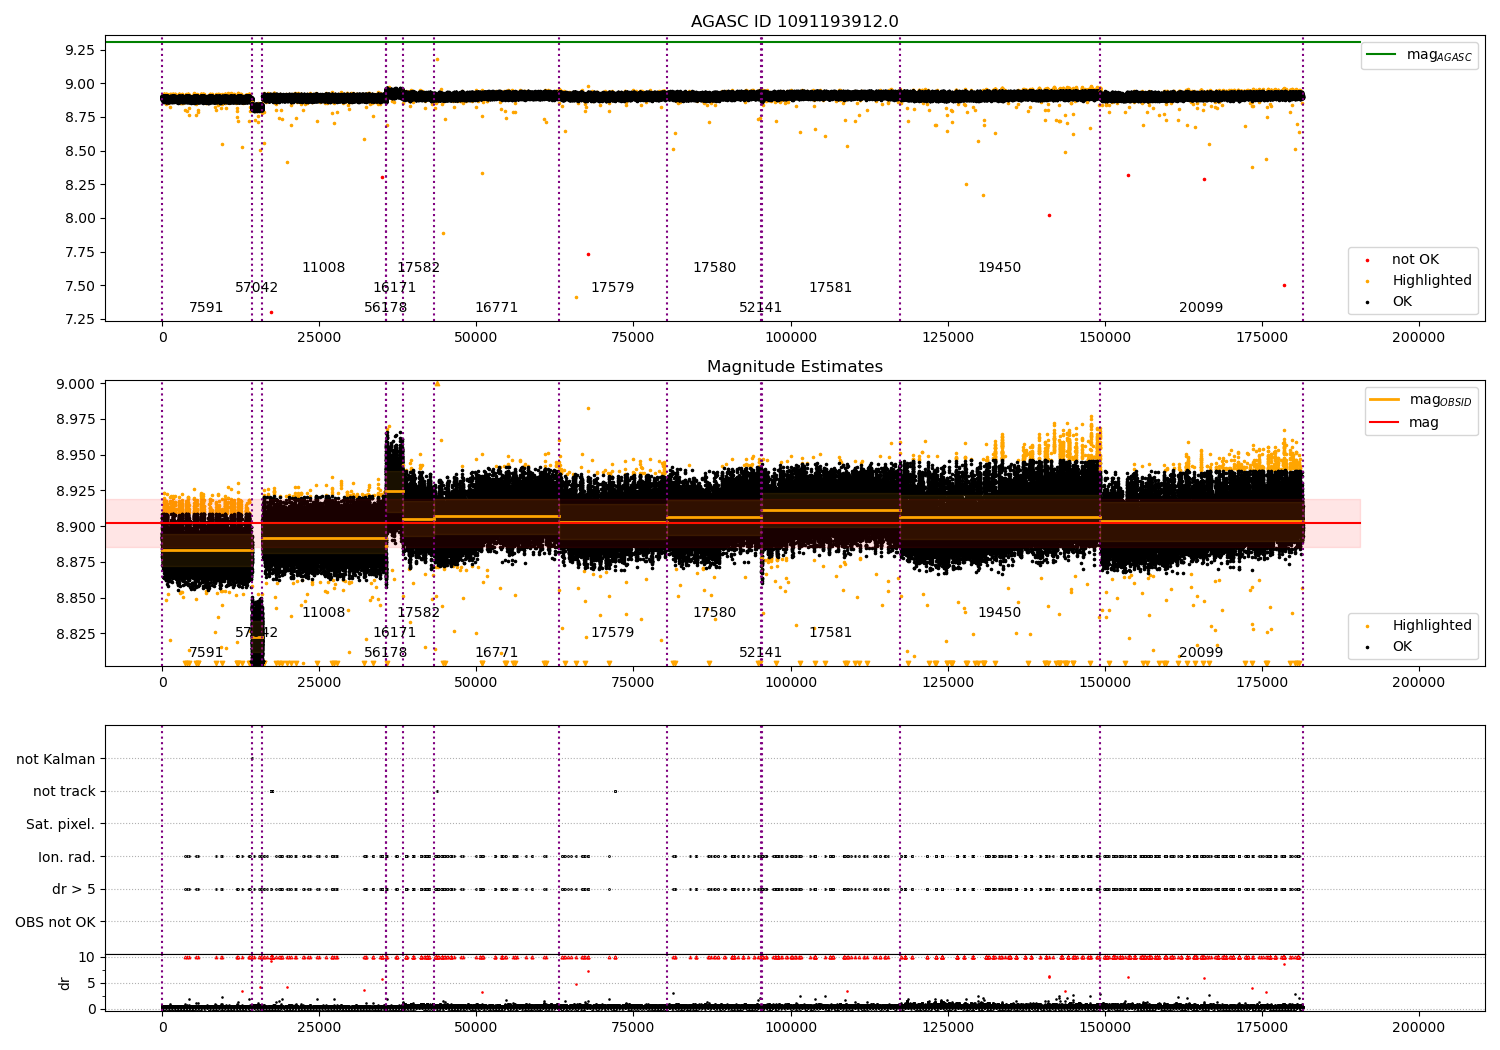The image size is (1500, 1050).
Task: Click obsid label 56178 in the top plot
Action: [x=386, y=307]
